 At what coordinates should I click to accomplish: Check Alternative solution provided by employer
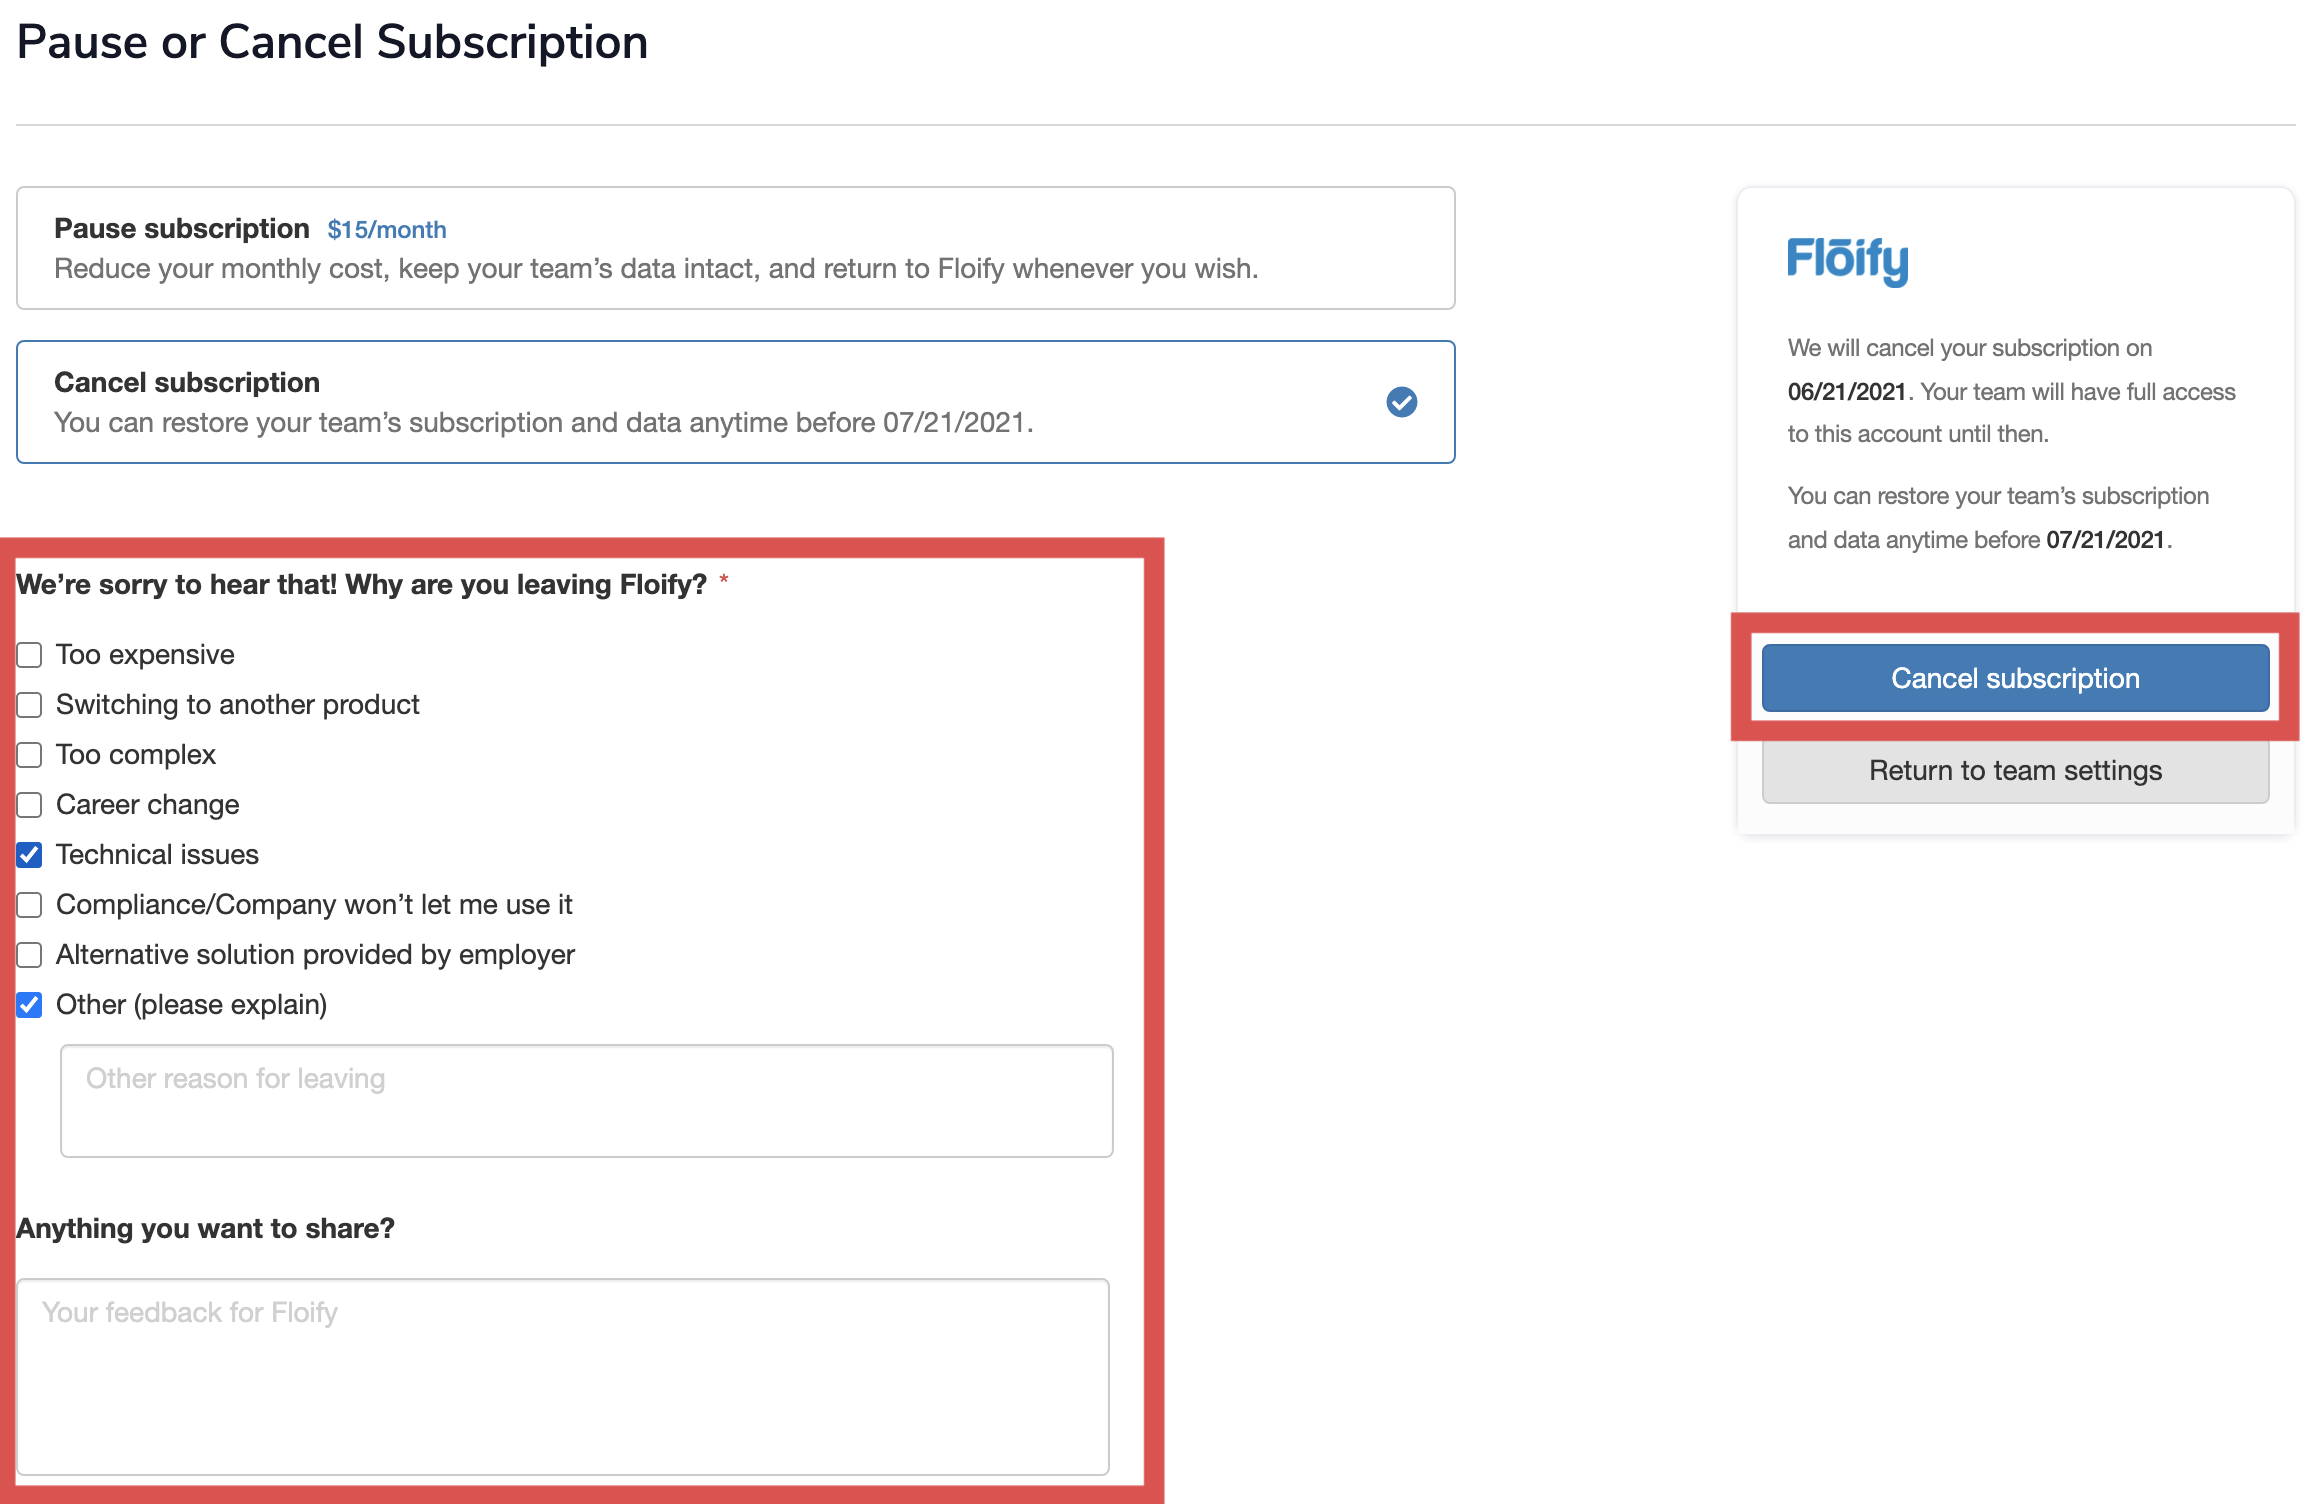[x=30, y=955]
